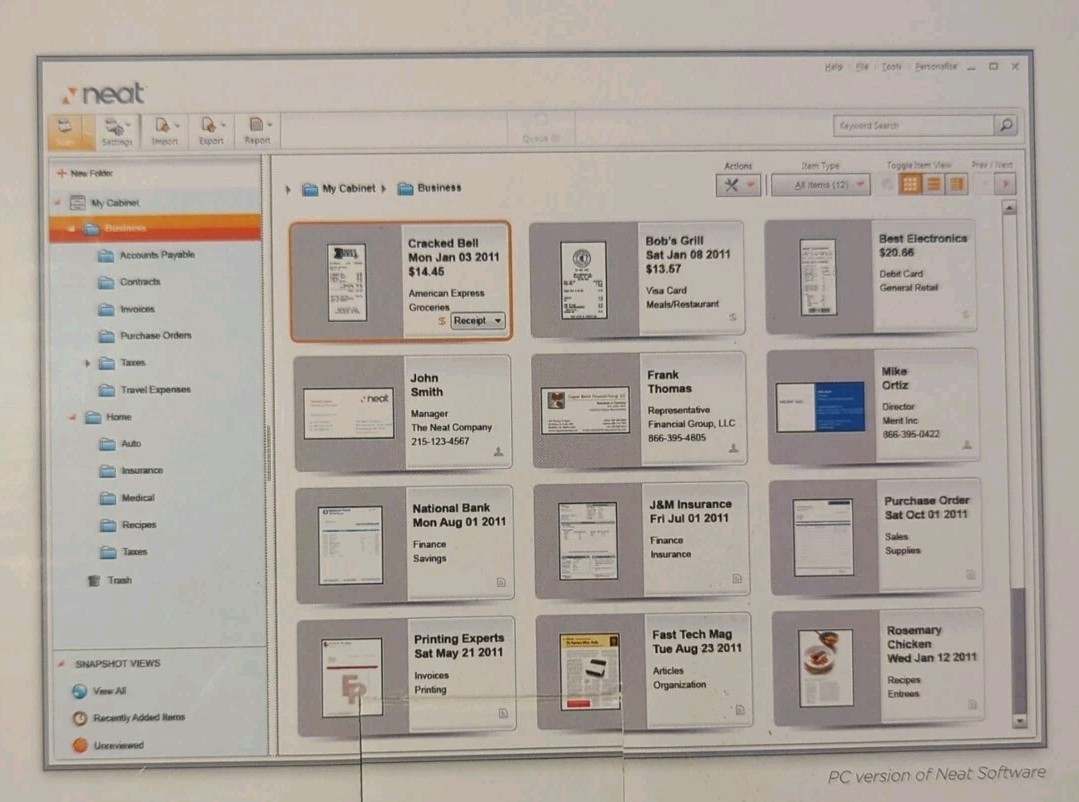Switch to grid thumbnail item view
This screenshot has width=1079, height=802.
click(x=910, y=184)
